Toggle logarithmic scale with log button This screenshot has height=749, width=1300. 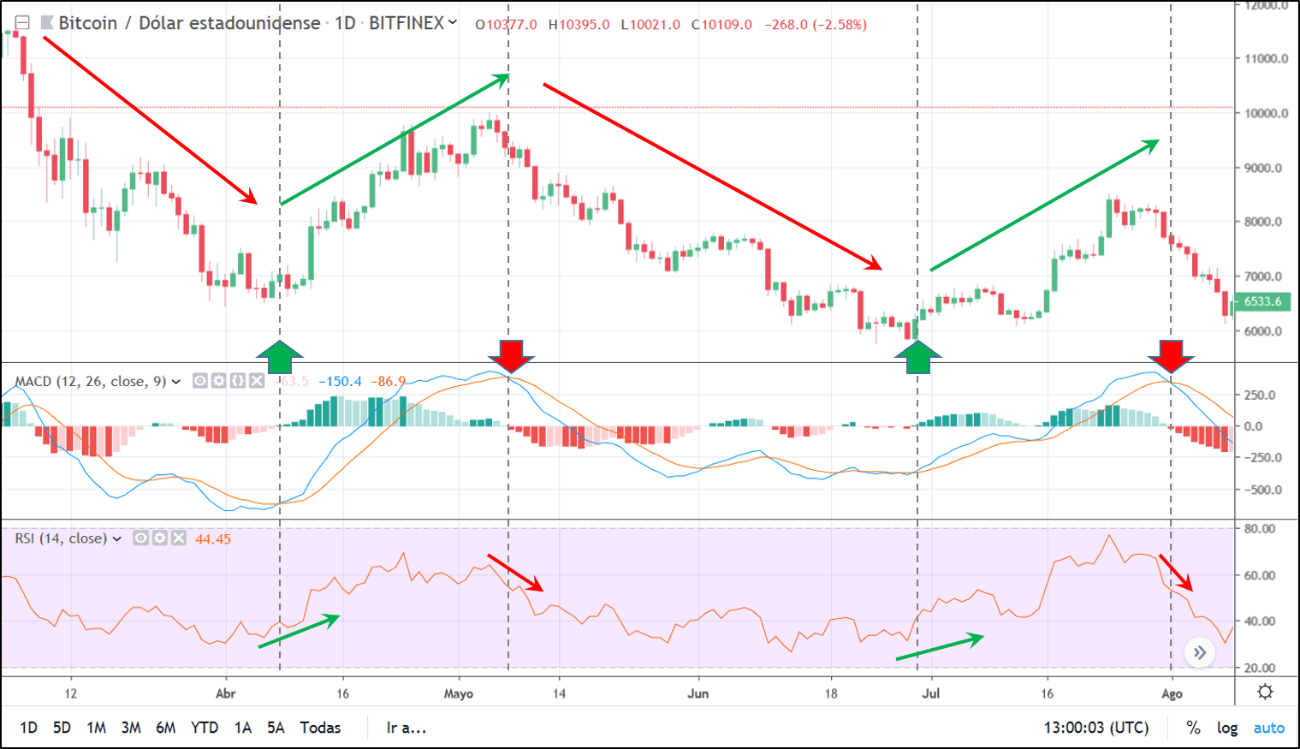click(x=1227, y=727)
